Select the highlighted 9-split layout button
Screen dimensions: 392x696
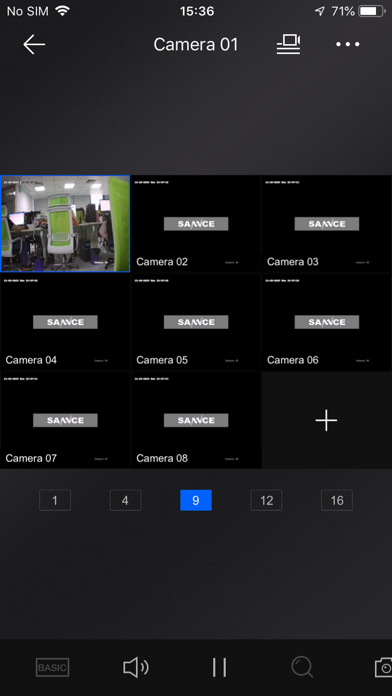click(x=196, y=500)
